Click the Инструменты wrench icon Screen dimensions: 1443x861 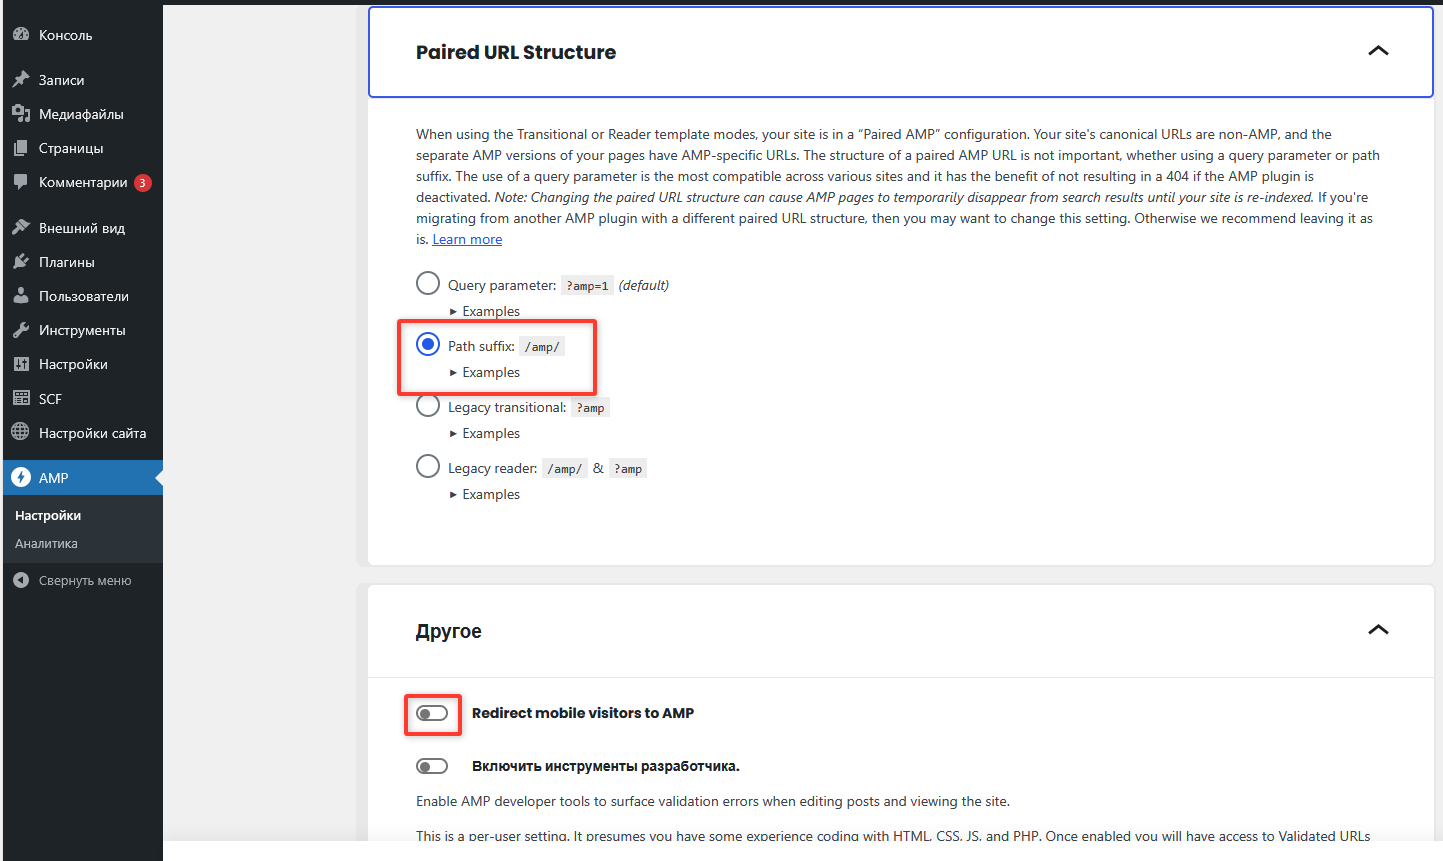point(21,330)
